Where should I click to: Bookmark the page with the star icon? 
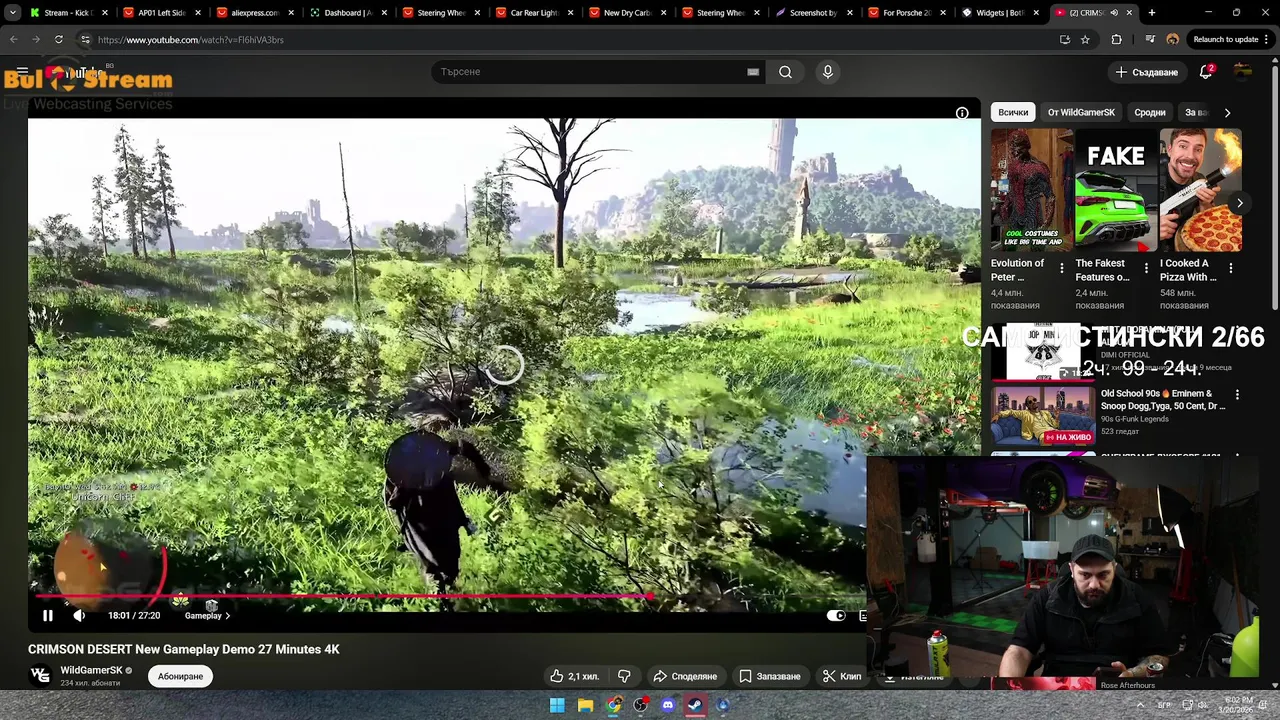point(1085,40)
